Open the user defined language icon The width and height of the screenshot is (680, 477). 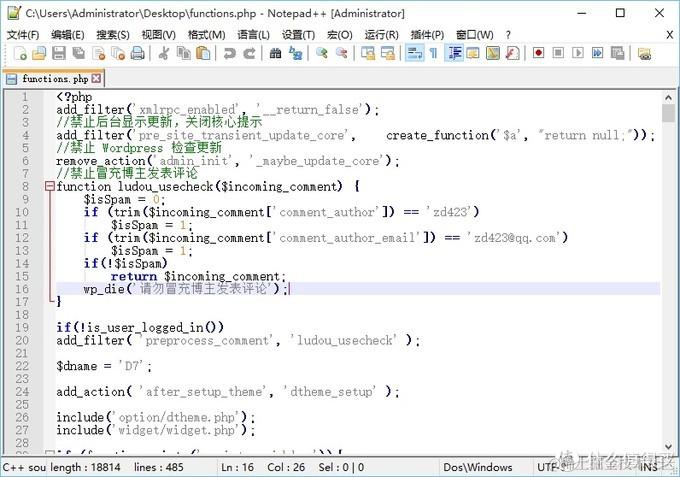pyautogui.click(x=473, y=53)
